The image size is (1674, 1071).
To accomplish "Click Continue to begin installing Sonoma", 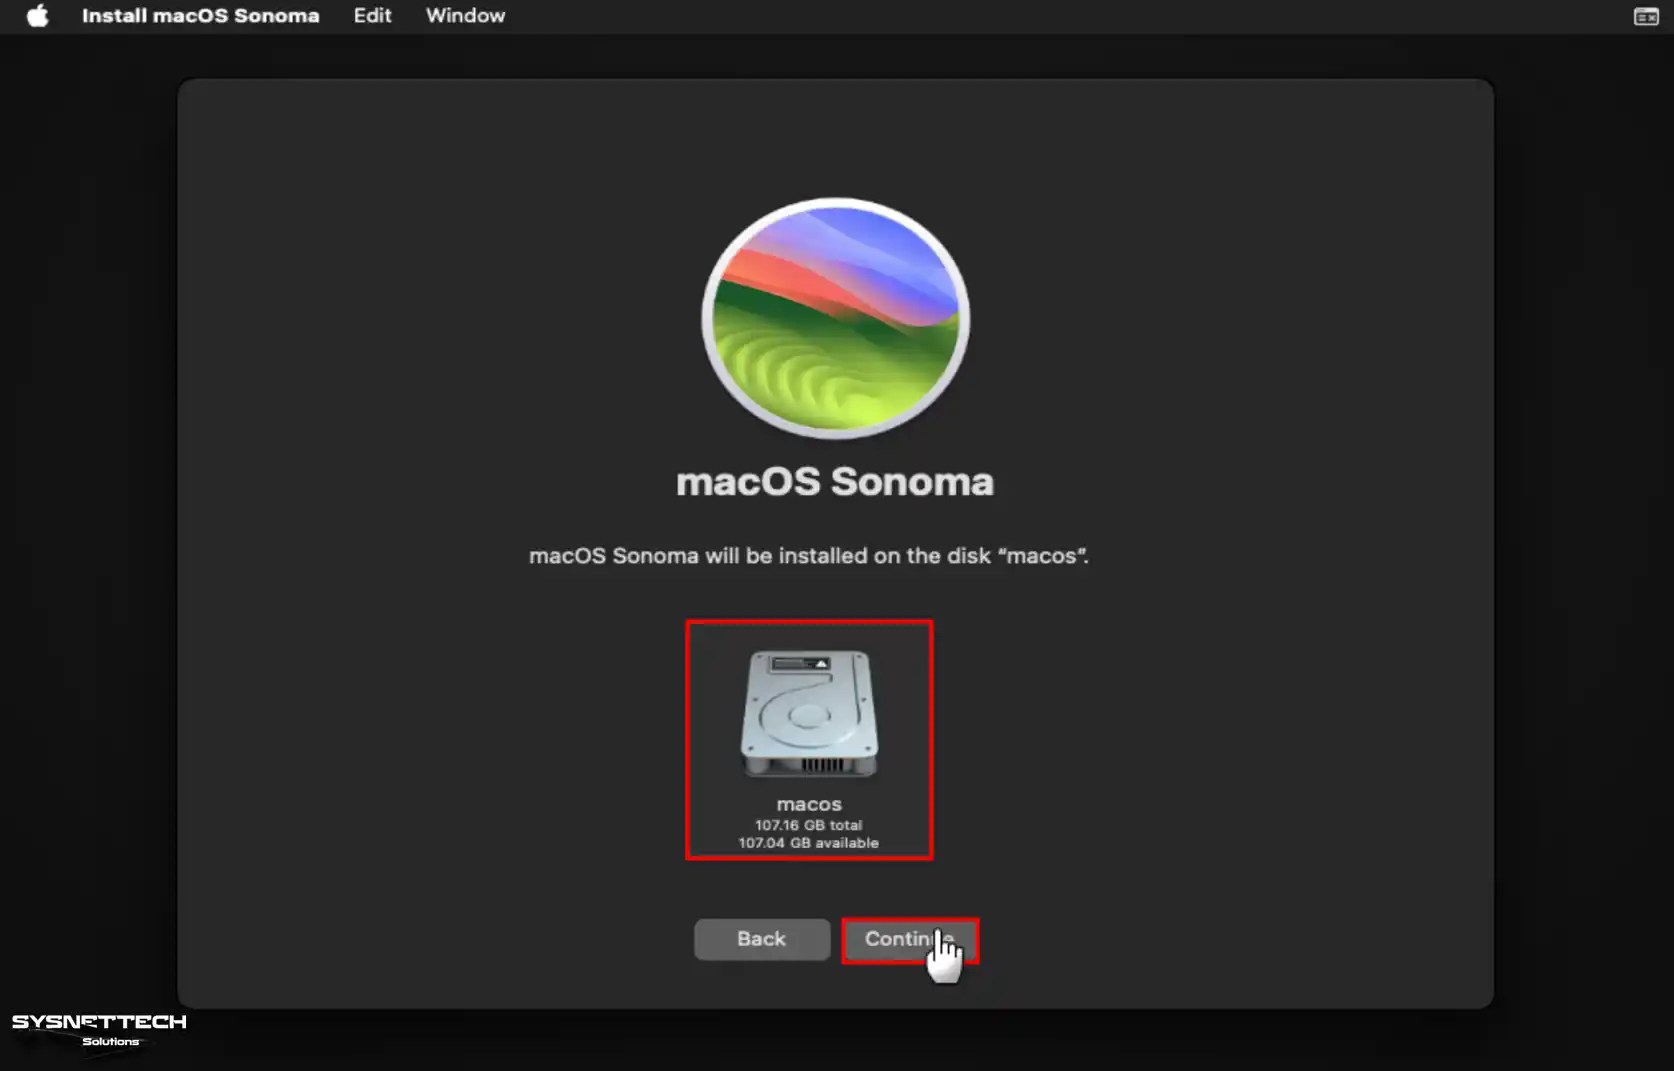I will click(x=909, y=939).
